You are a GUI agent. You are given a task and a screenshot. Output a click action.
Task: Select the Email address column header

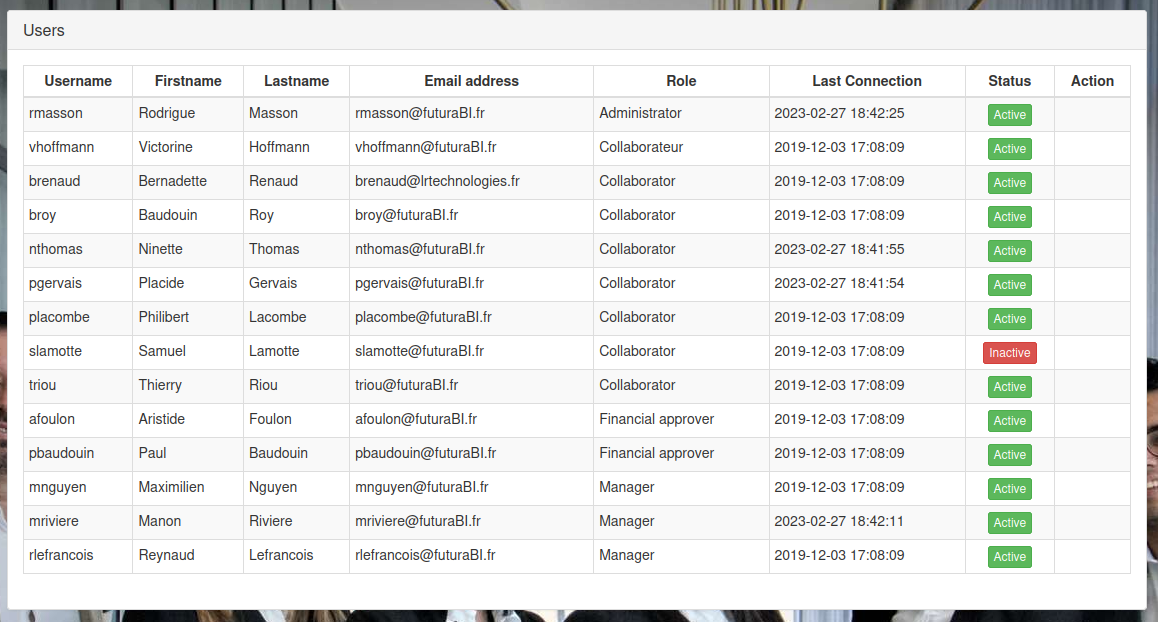[x=471, y=81]
